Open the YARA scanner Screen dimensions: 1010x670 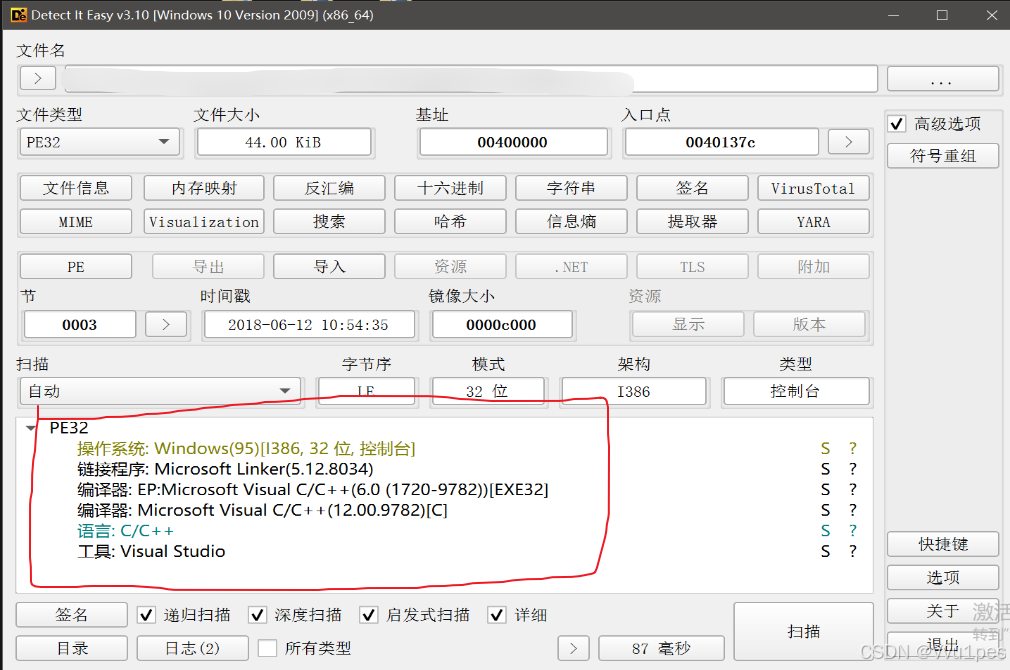click(814, 222)
